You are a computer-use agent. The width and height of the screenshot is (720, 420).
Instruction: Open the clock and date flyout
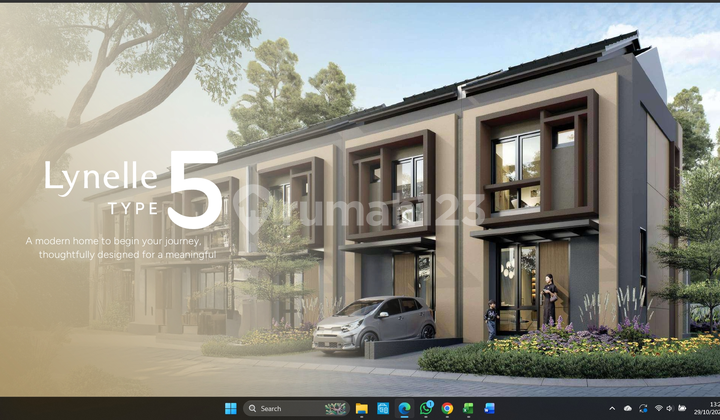click(707, 408)
